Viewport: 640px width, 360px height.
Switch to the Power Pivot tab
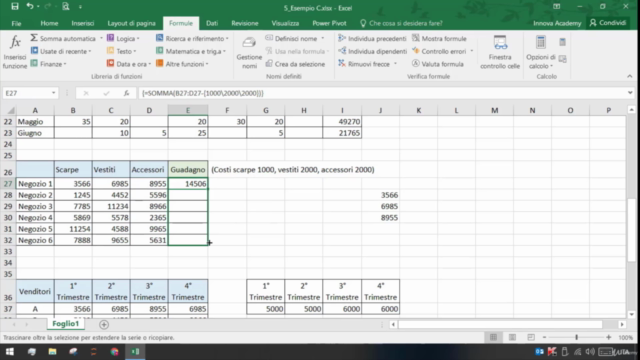[329, 23]
